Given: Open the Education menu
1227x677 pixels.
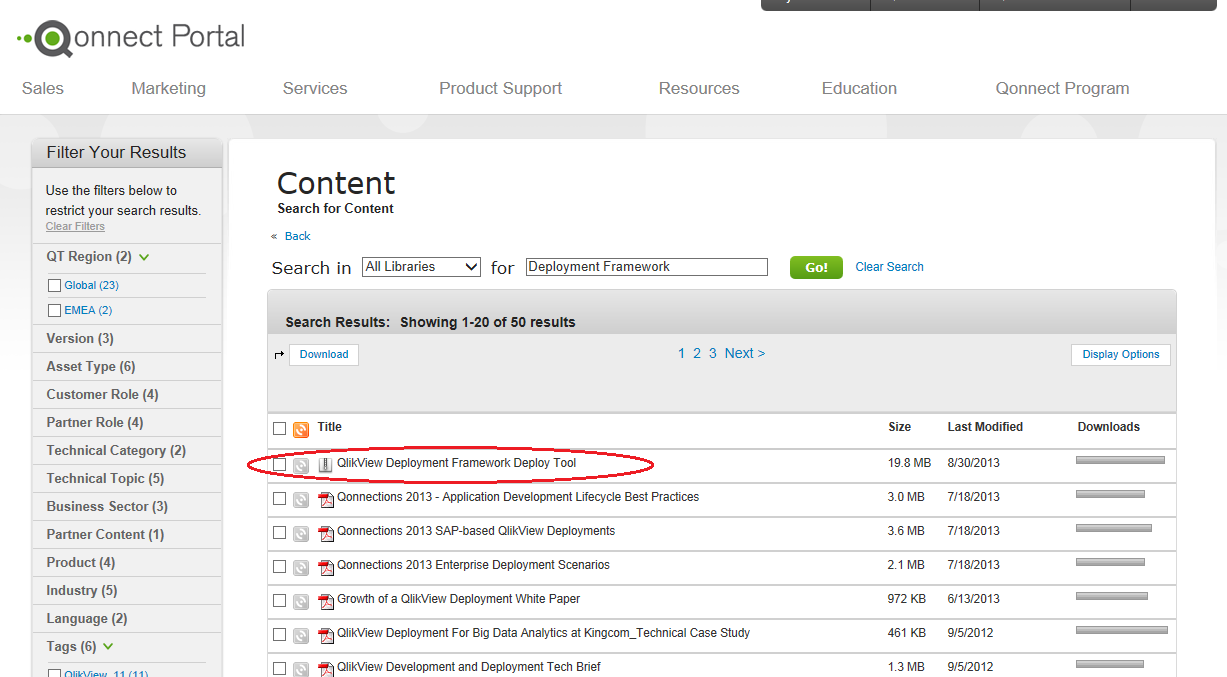Looking at the screenshot, I should coord(859,89).
